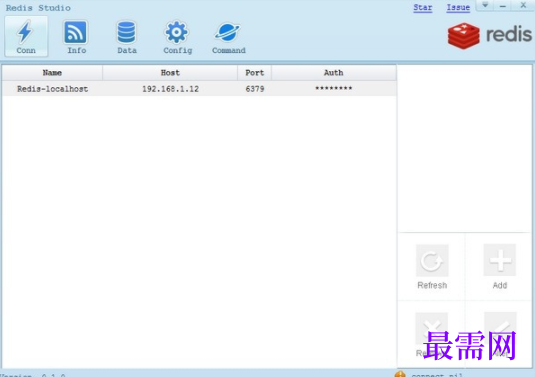
Task: Click the Add connection plus icon
Action: click(x=500, y=260)
